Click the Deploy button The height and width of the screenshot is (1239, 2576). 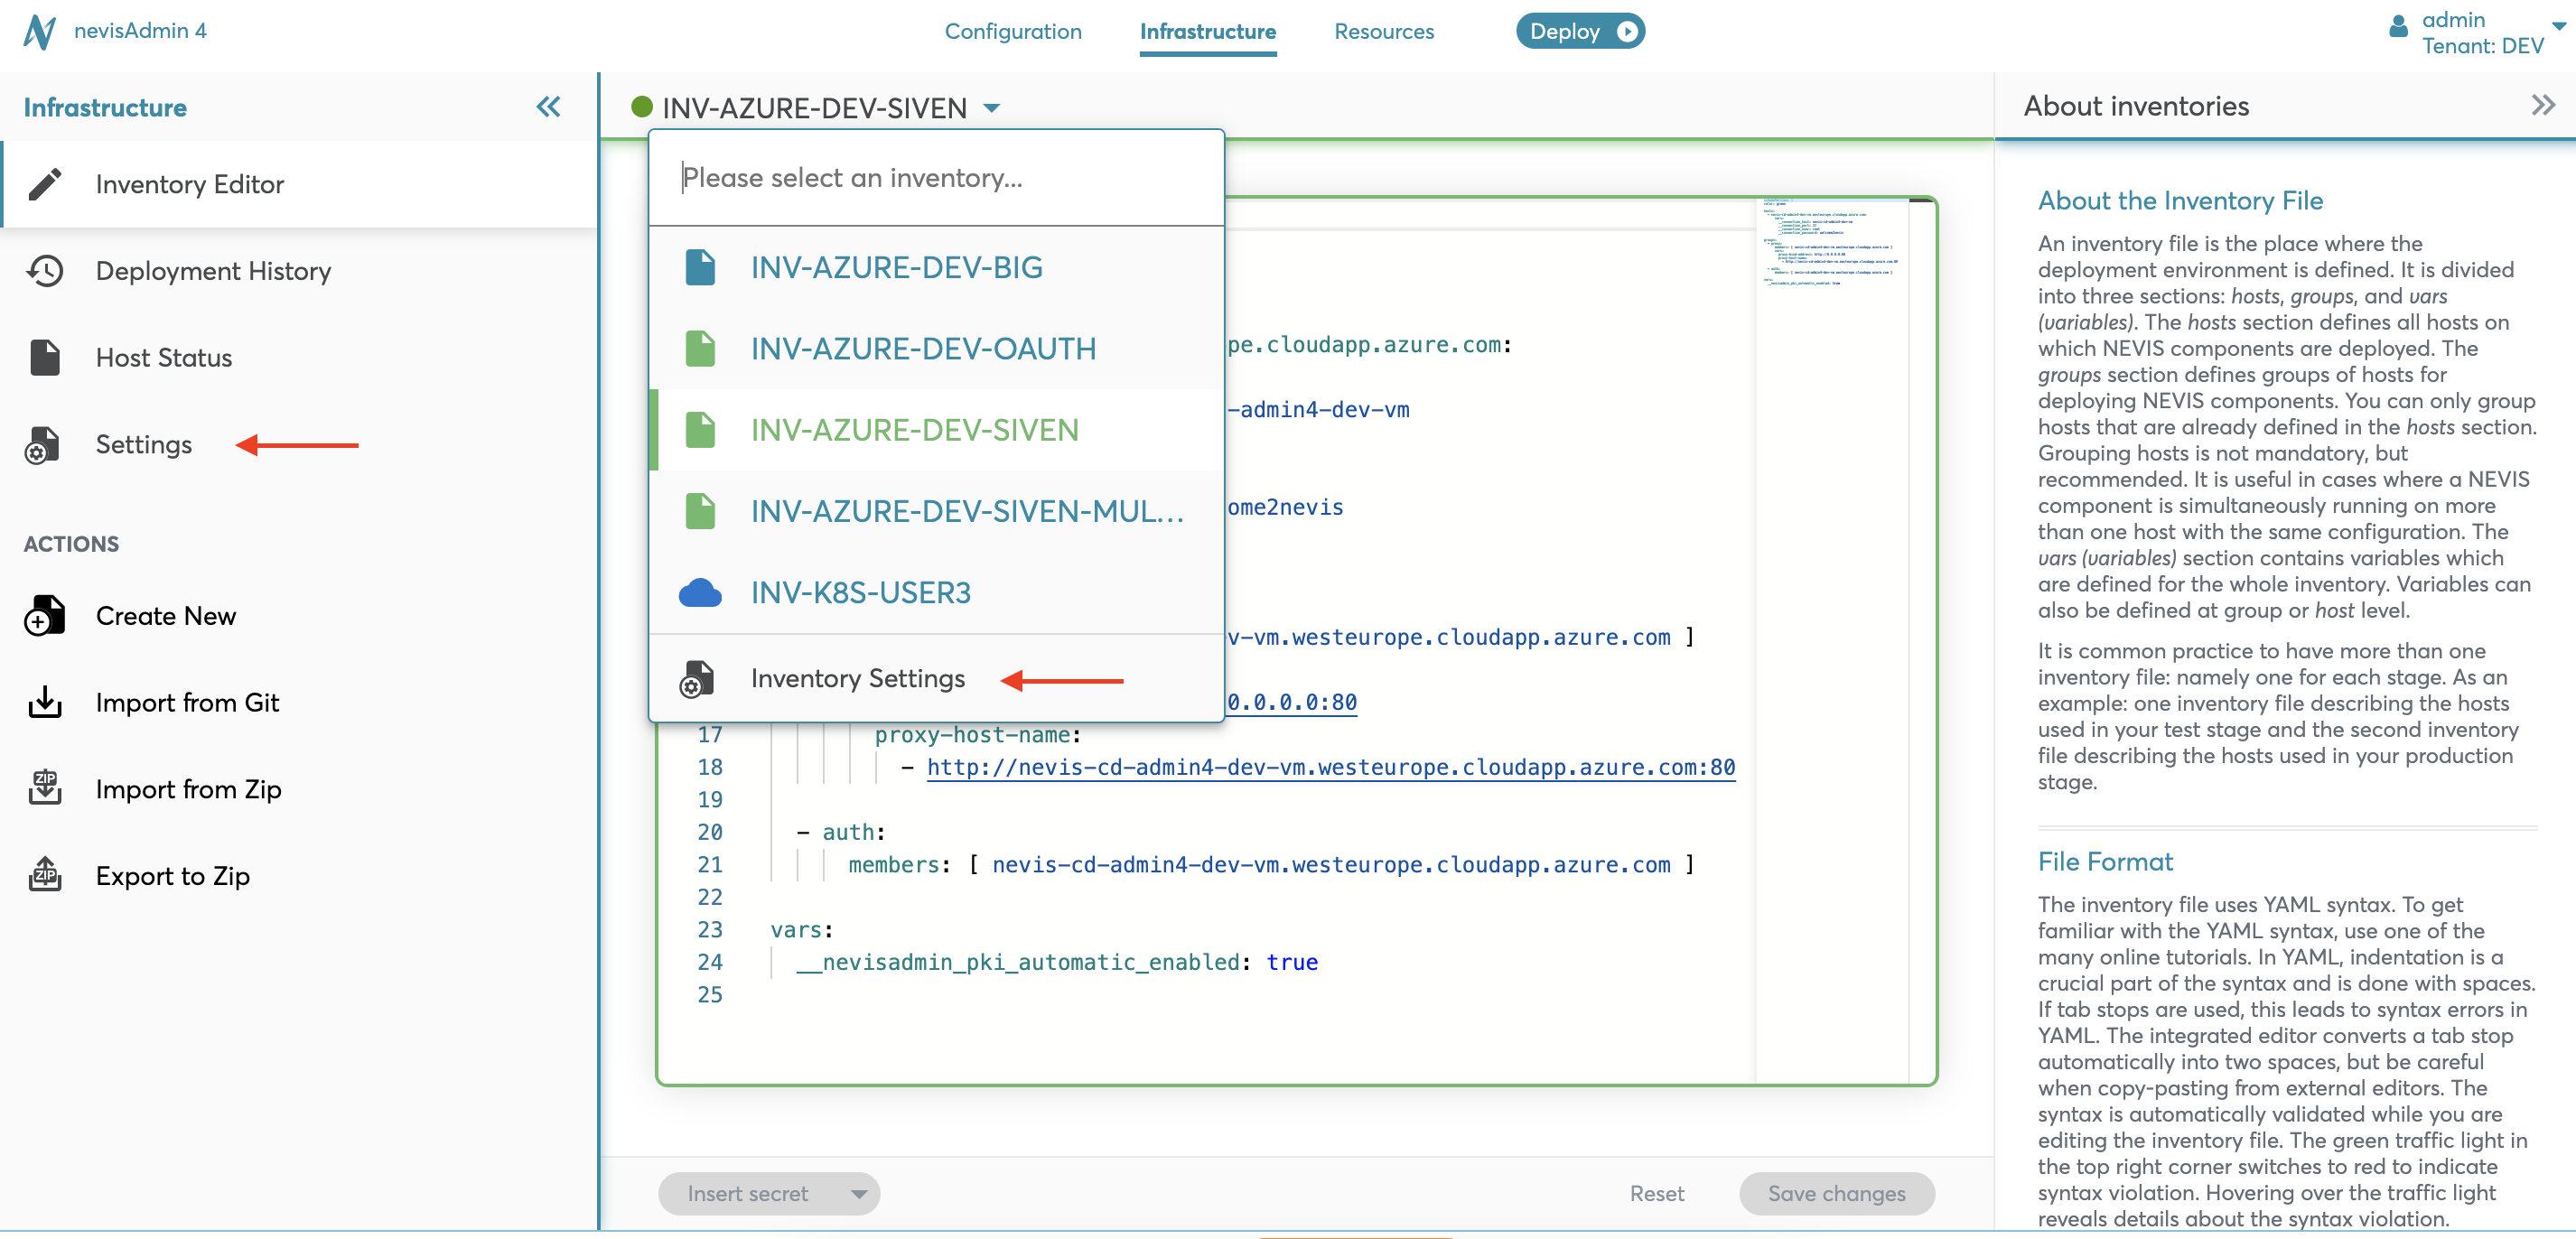pos(1580,31)
